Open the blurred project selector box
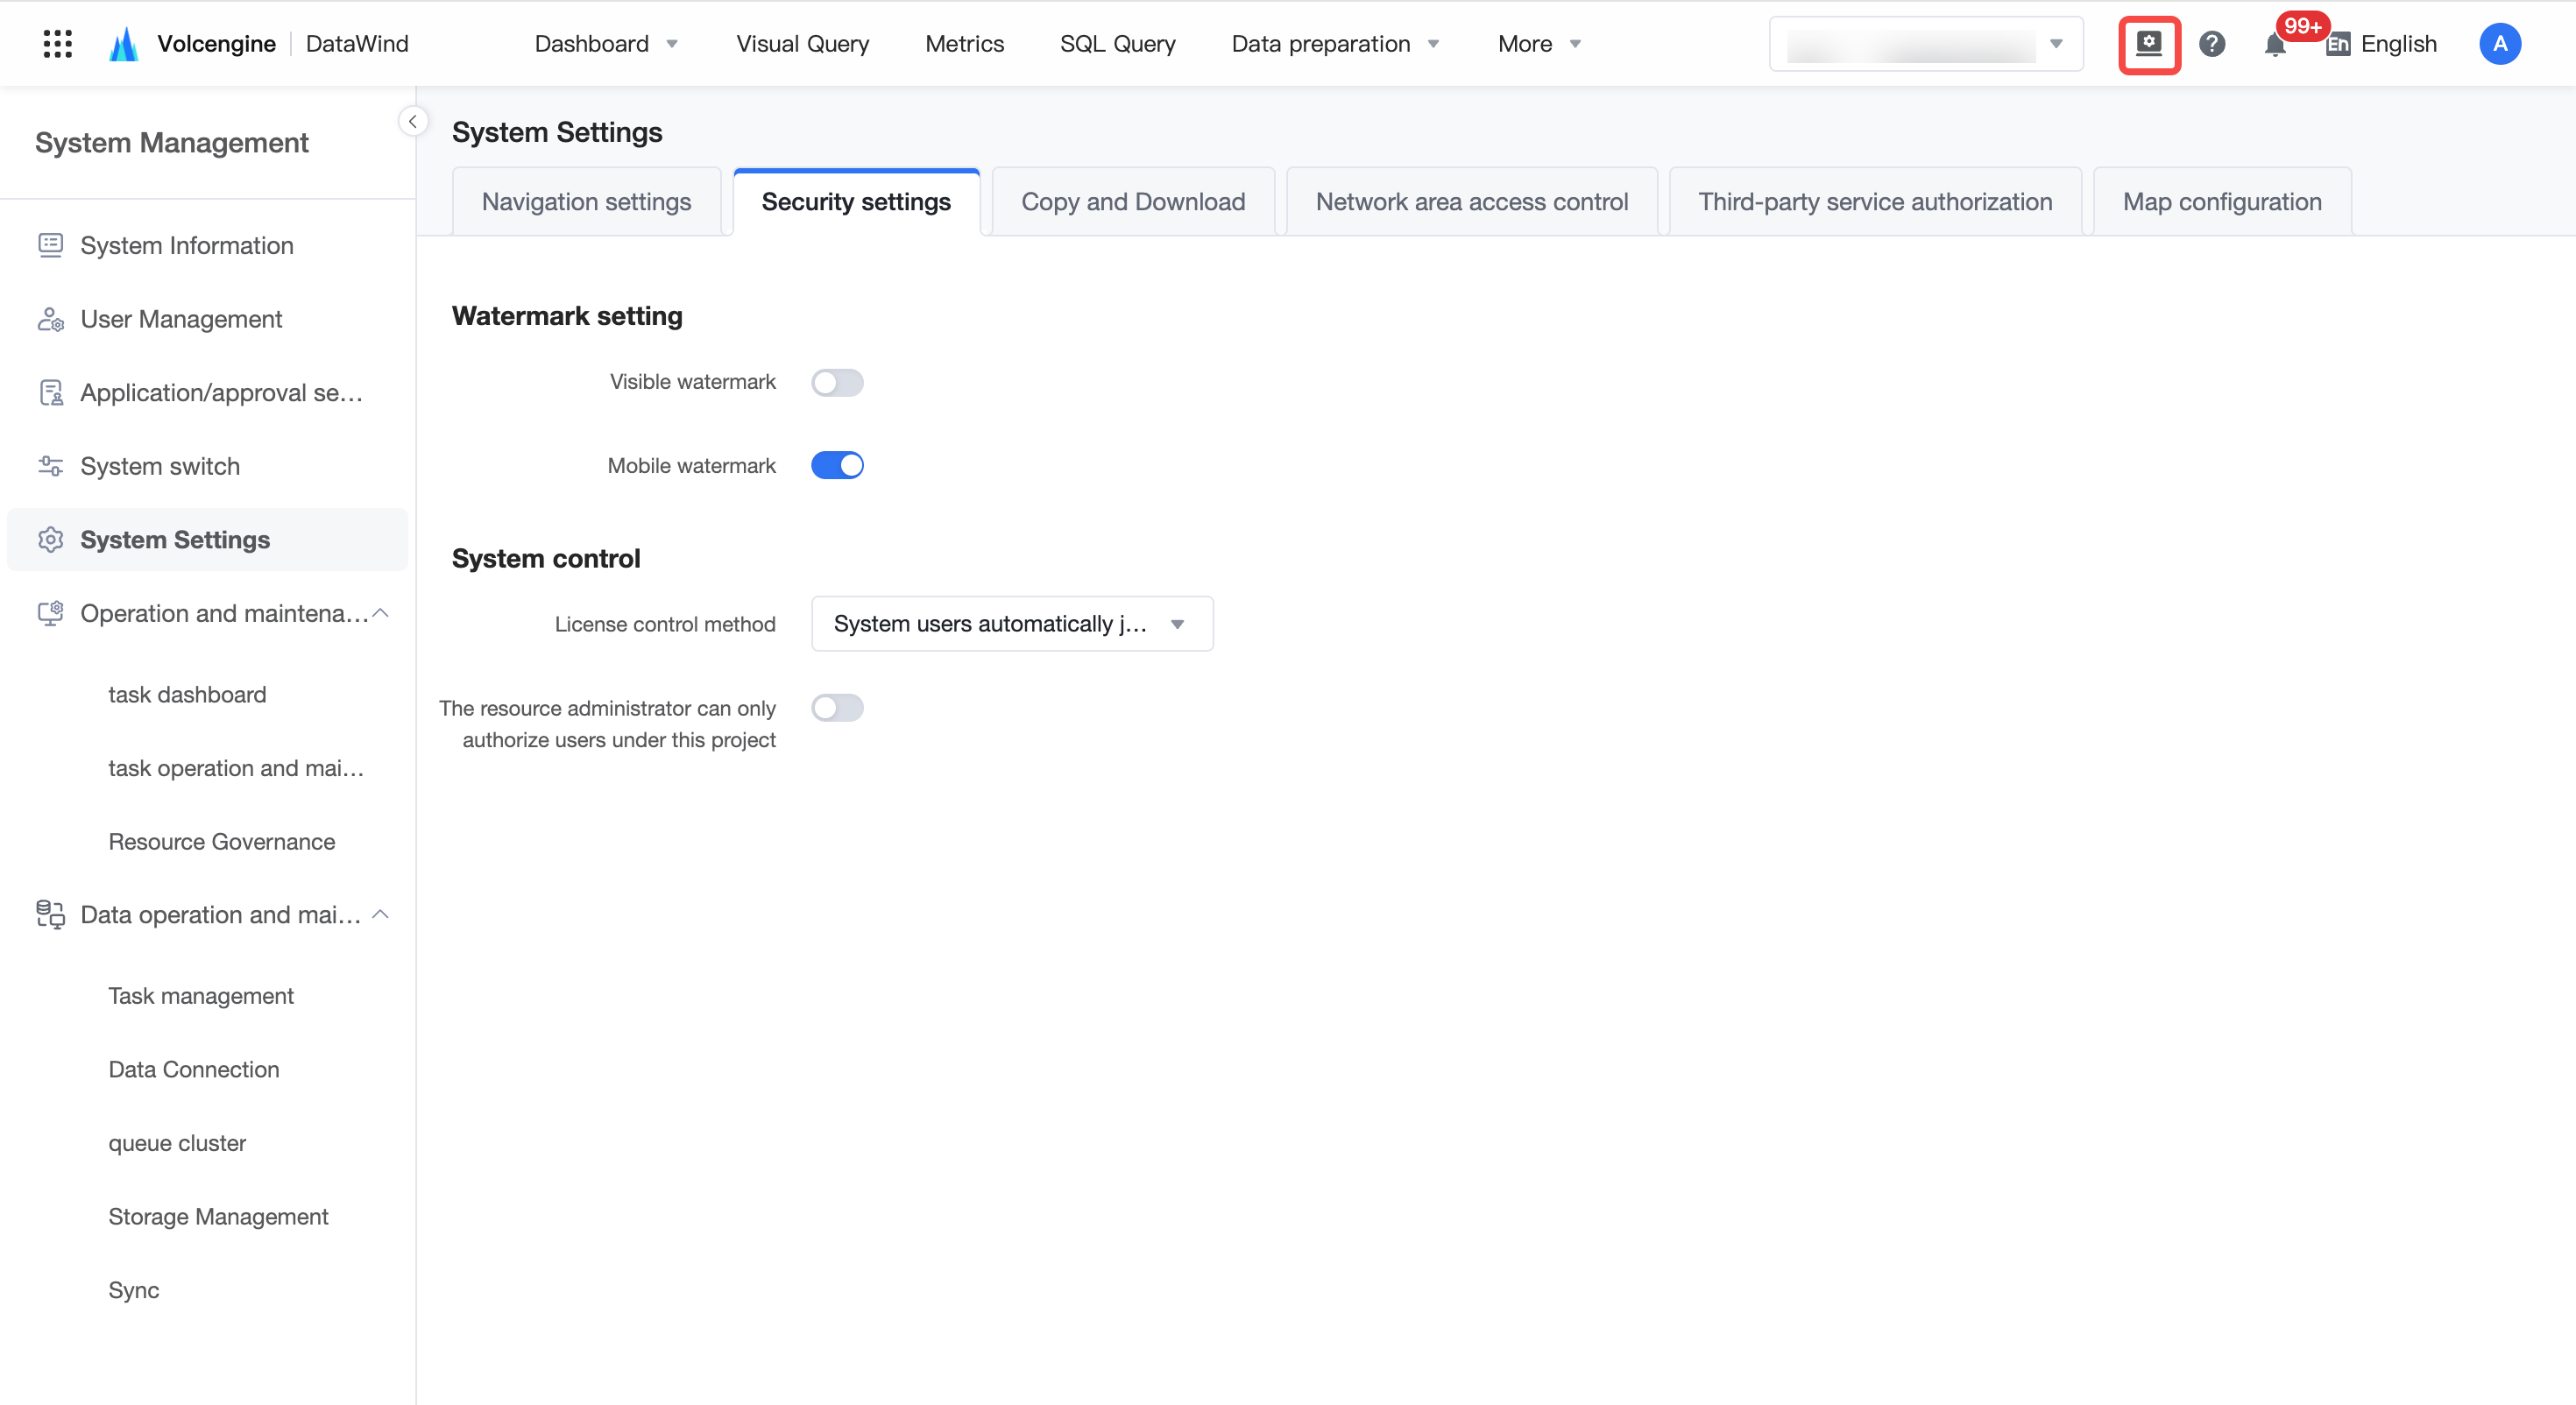Image resolution: width=2576 pixels, height=1405 pixels. coord(1926,44)
